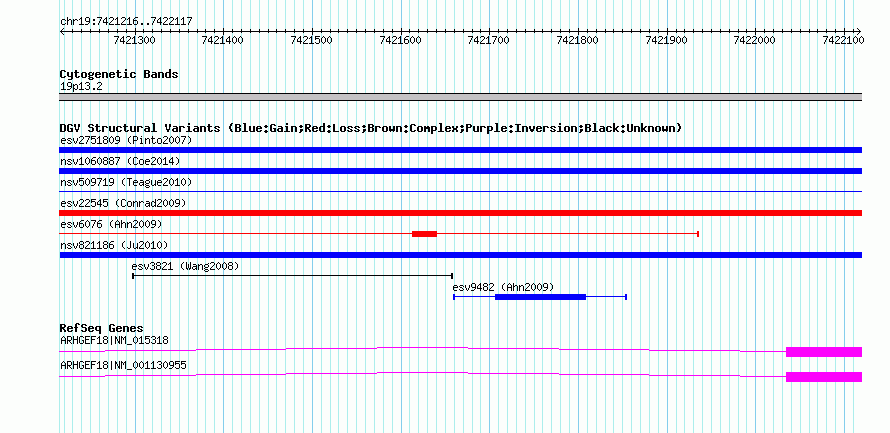Screen dimensions: 890x433
Task: Select the magenta exon block of NM_001130955
Action: pyautogui.click(x=824, y=377)
